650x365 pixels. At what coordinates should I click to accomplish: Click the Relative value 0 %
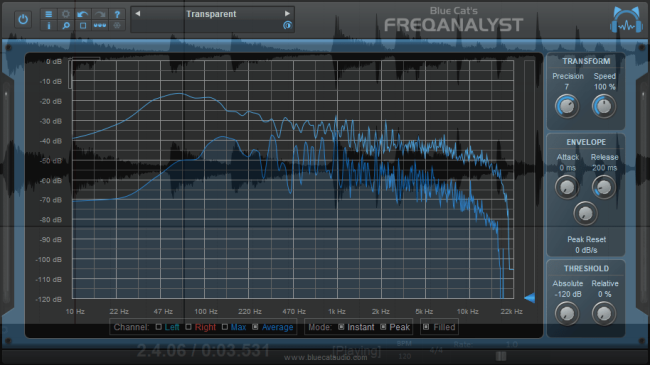pos(604,294)
